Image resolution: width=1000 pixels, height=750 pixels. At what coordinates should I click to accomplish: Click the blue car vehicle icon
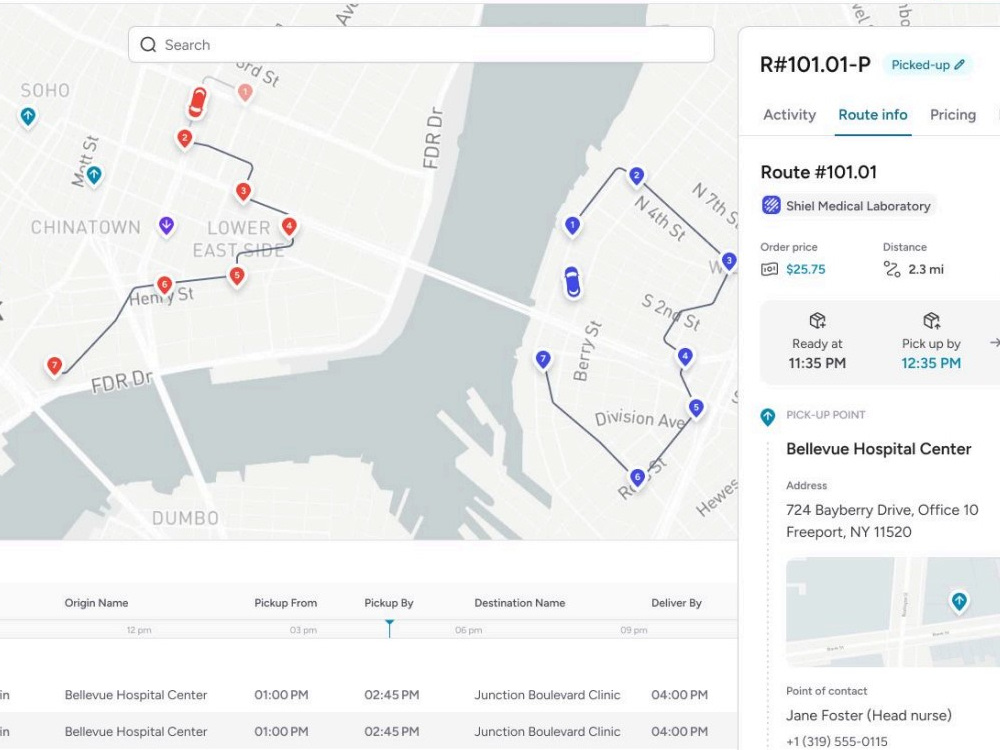click(x=572, y=282)
